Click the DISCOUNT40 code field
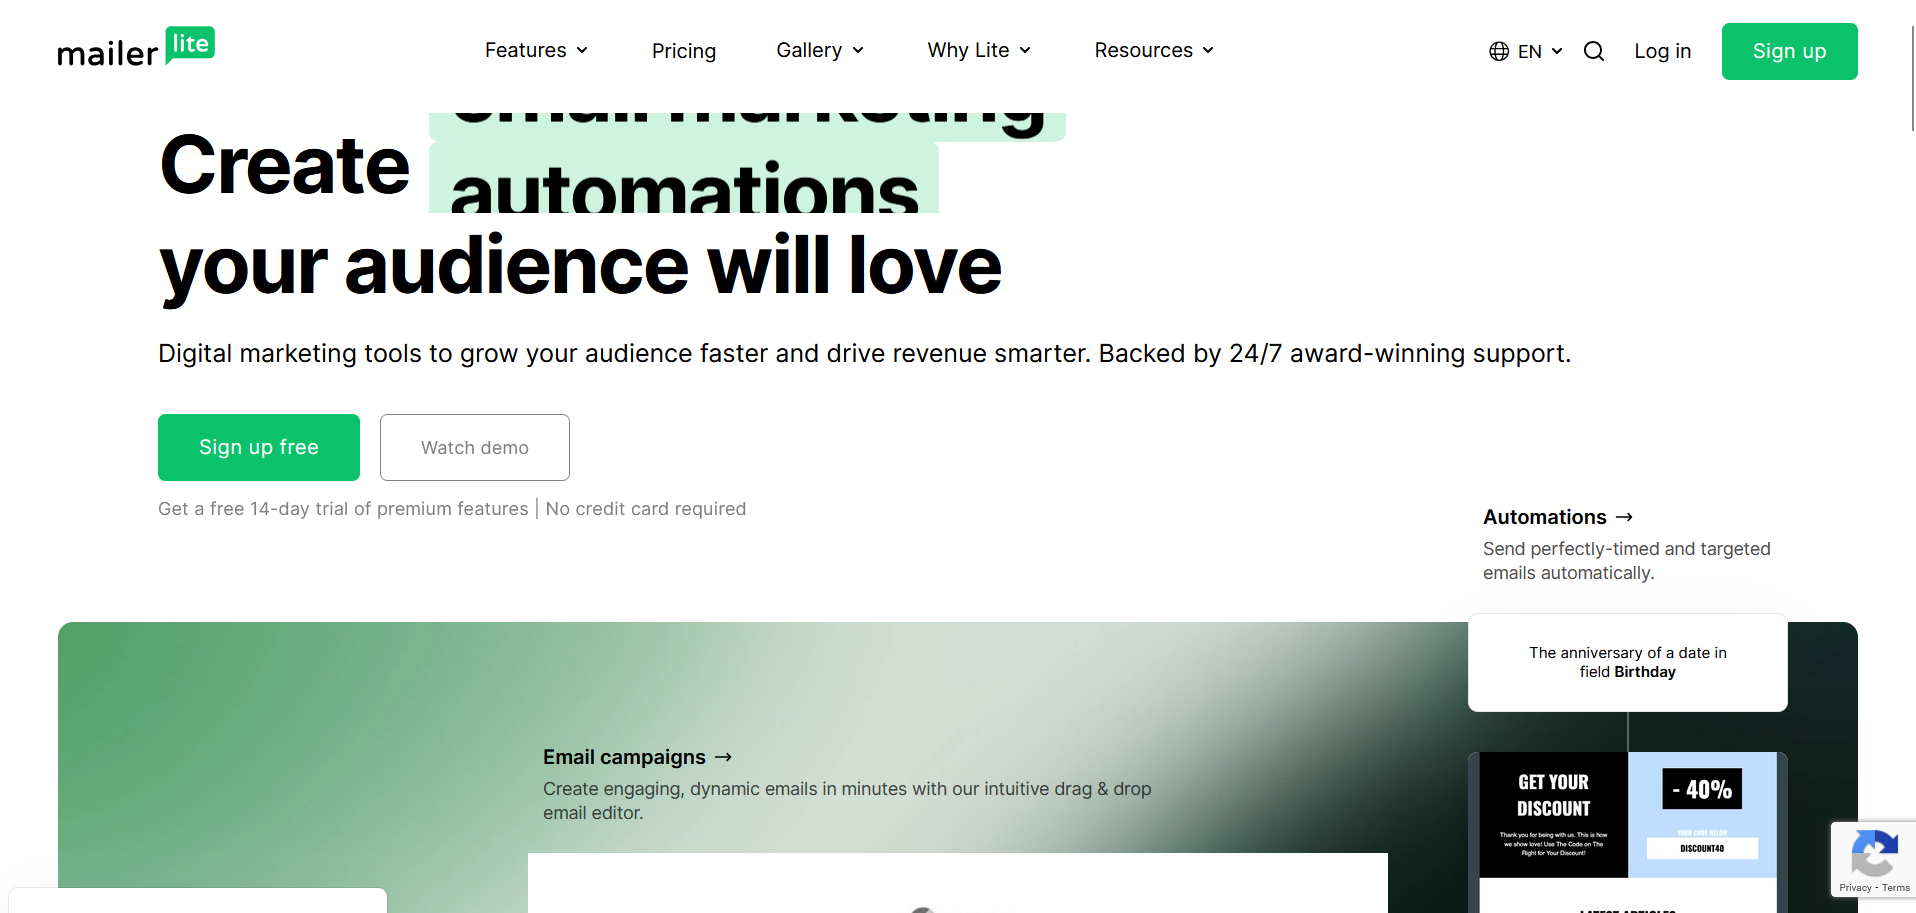The height and width of the screenshot is (913, 1916). point(1702,848)
